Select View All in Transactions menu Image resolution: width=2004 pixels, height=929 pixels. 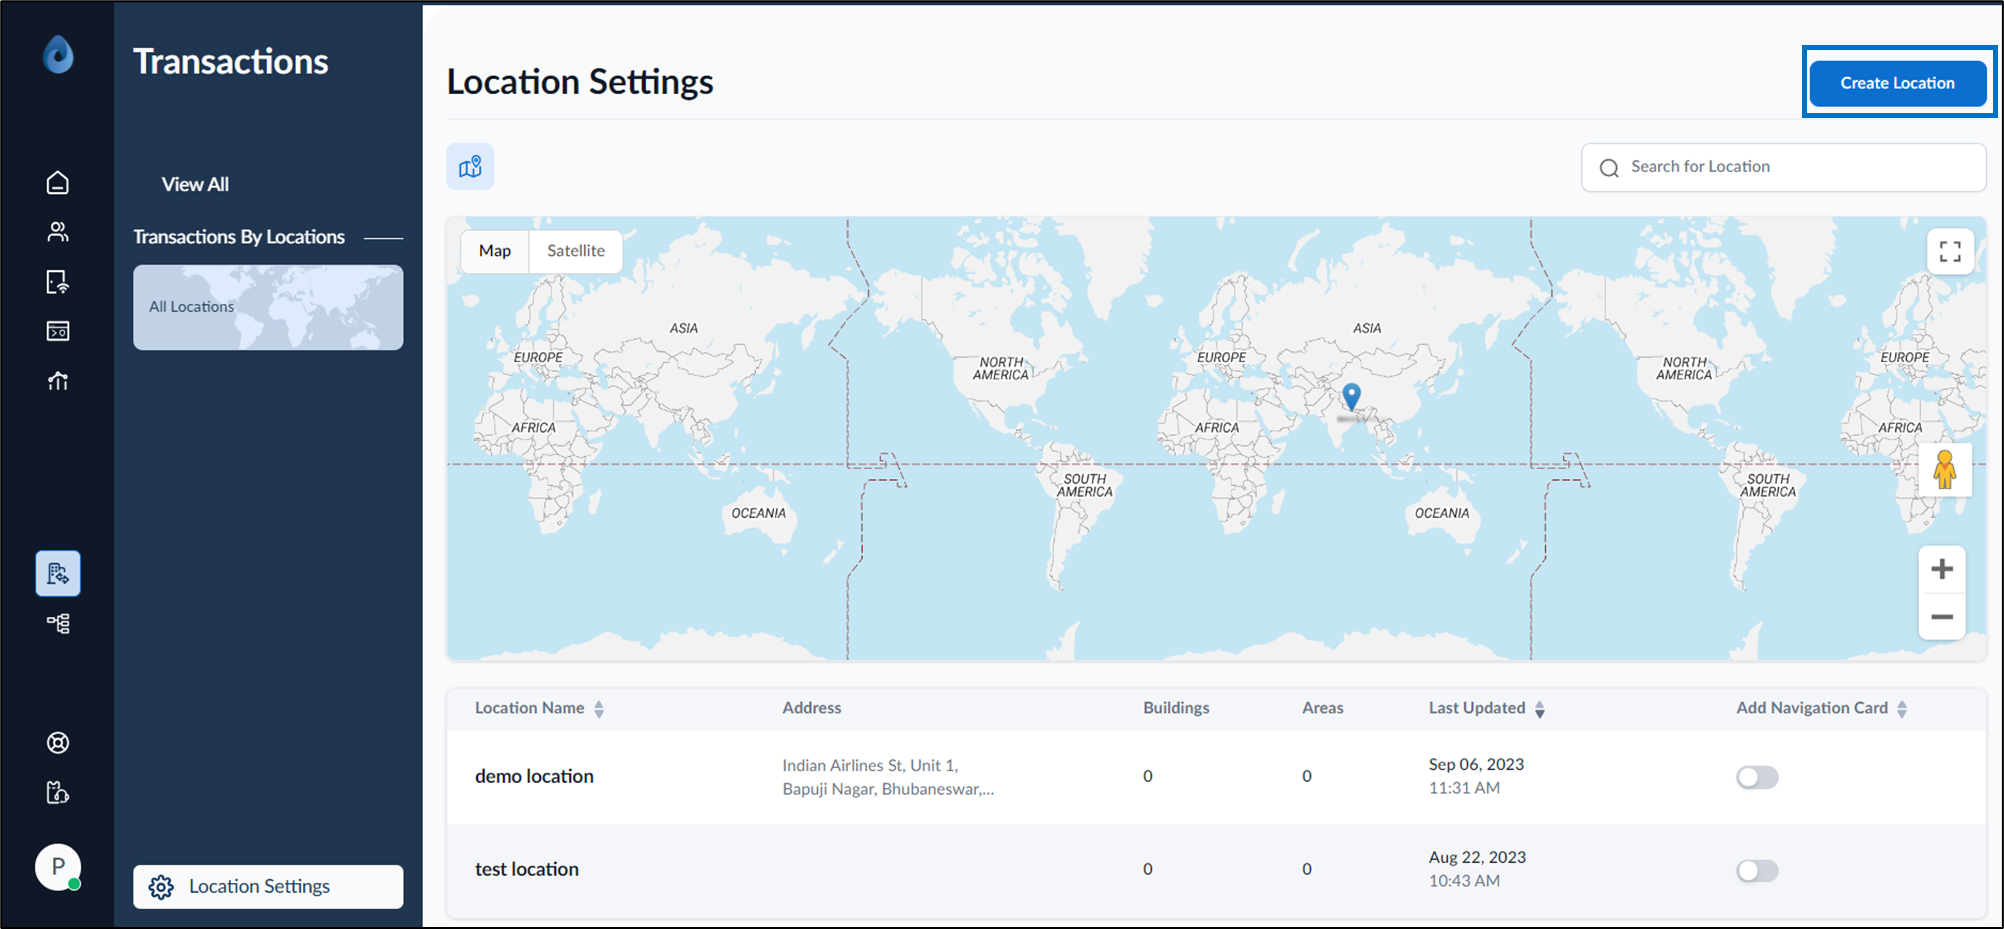coord(195,184)
